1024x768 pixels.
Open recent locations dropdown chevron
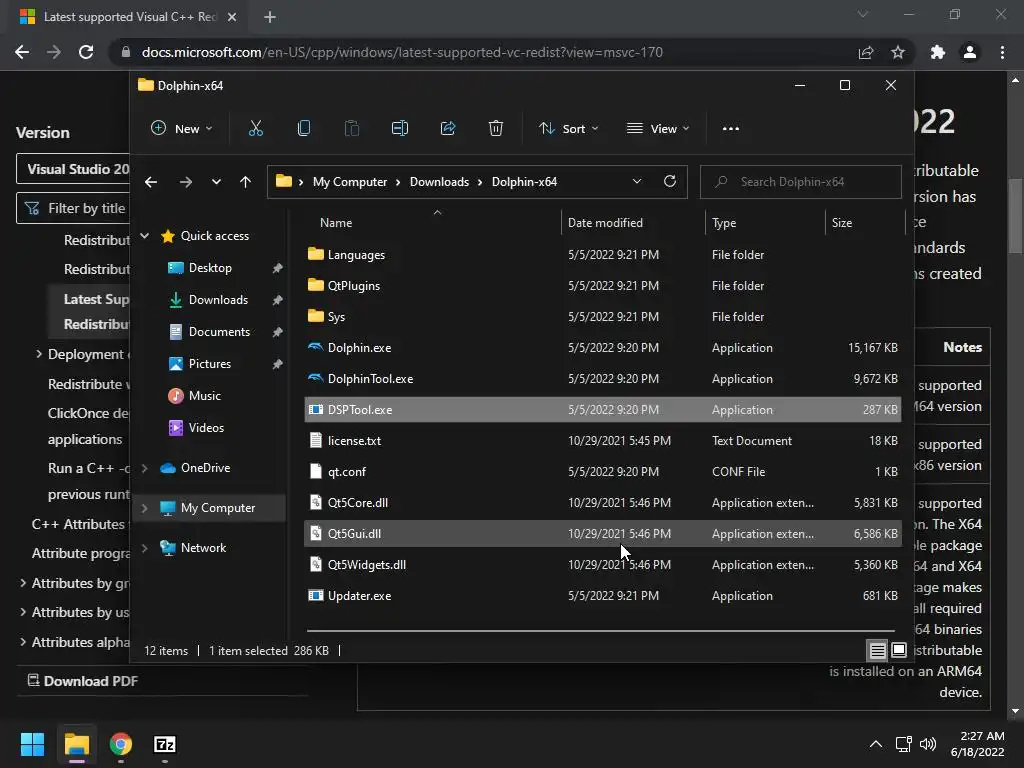[x=216, y=182]
